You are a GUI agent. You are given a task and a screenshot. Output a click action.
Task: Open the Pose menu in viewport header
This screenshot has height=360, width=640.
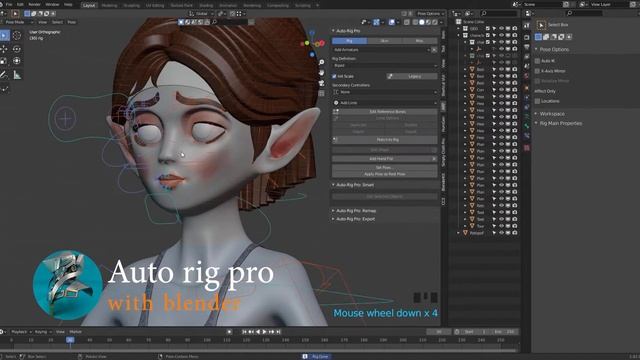click(71, 22)
